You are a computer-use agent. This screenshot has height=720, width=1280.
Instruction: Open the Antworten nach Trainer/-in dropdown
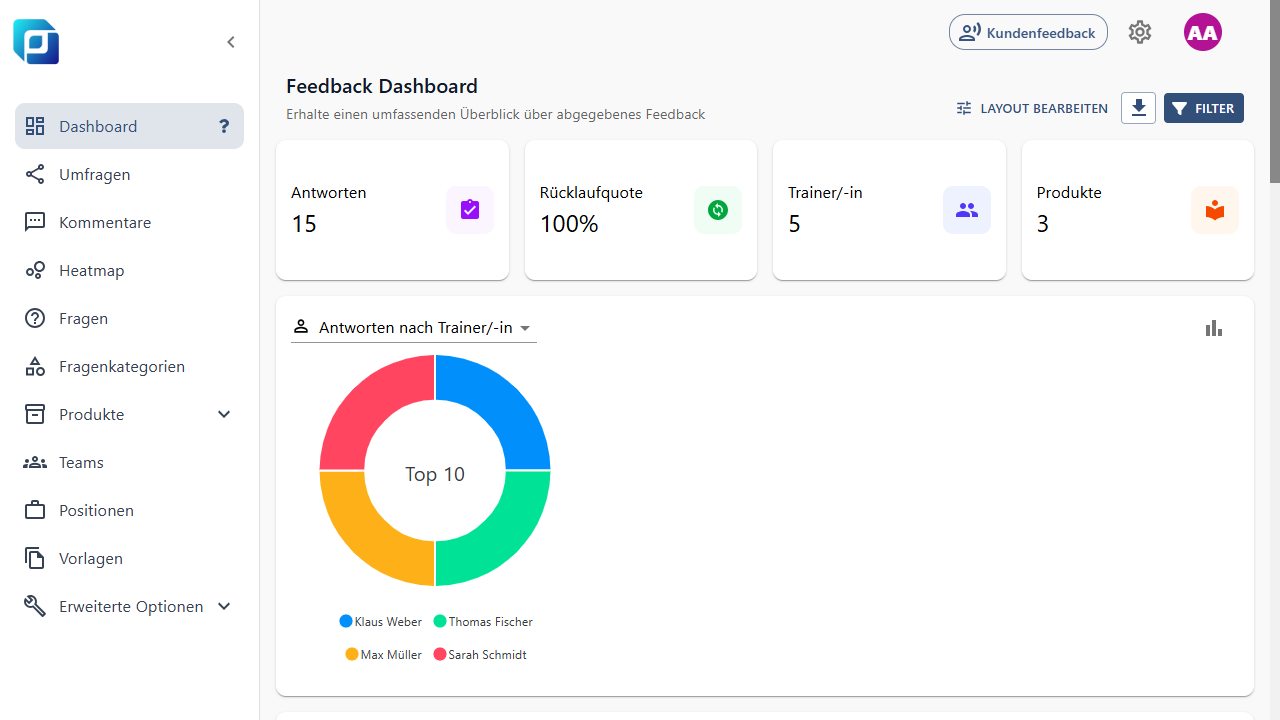[x=414, y=328]
